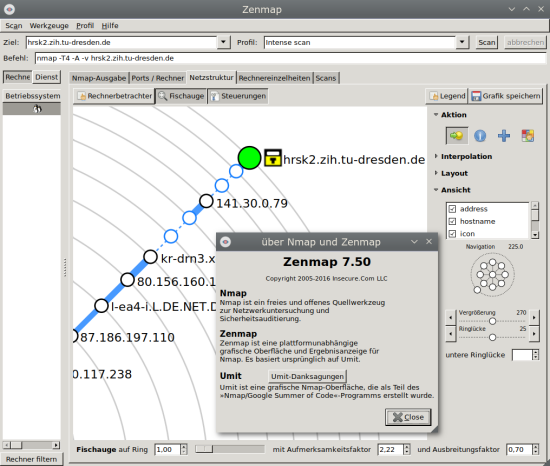Open the Profil menu

coord(85,26)
